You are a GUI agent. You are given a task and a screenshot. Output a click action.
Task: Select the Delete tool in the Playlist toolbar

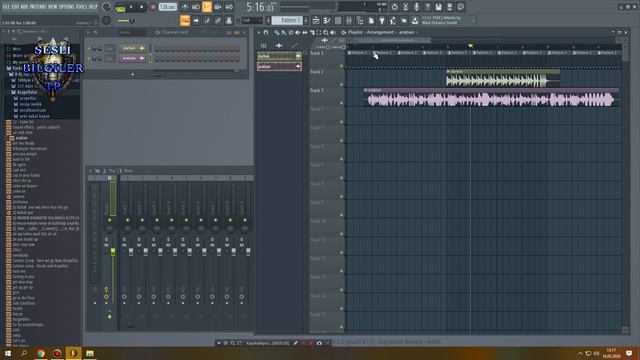point(291,32)
